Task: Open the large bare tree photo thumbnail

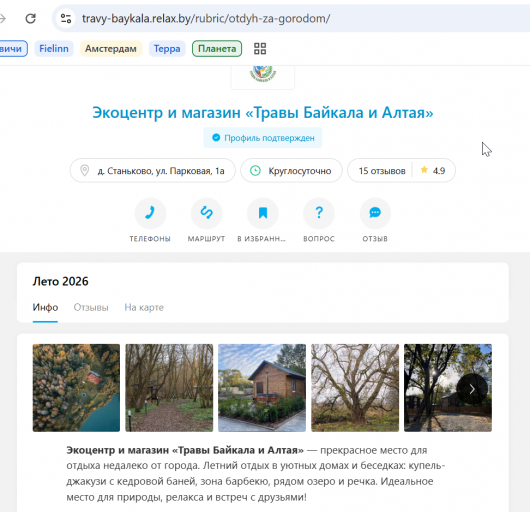Action: (355, 388)
